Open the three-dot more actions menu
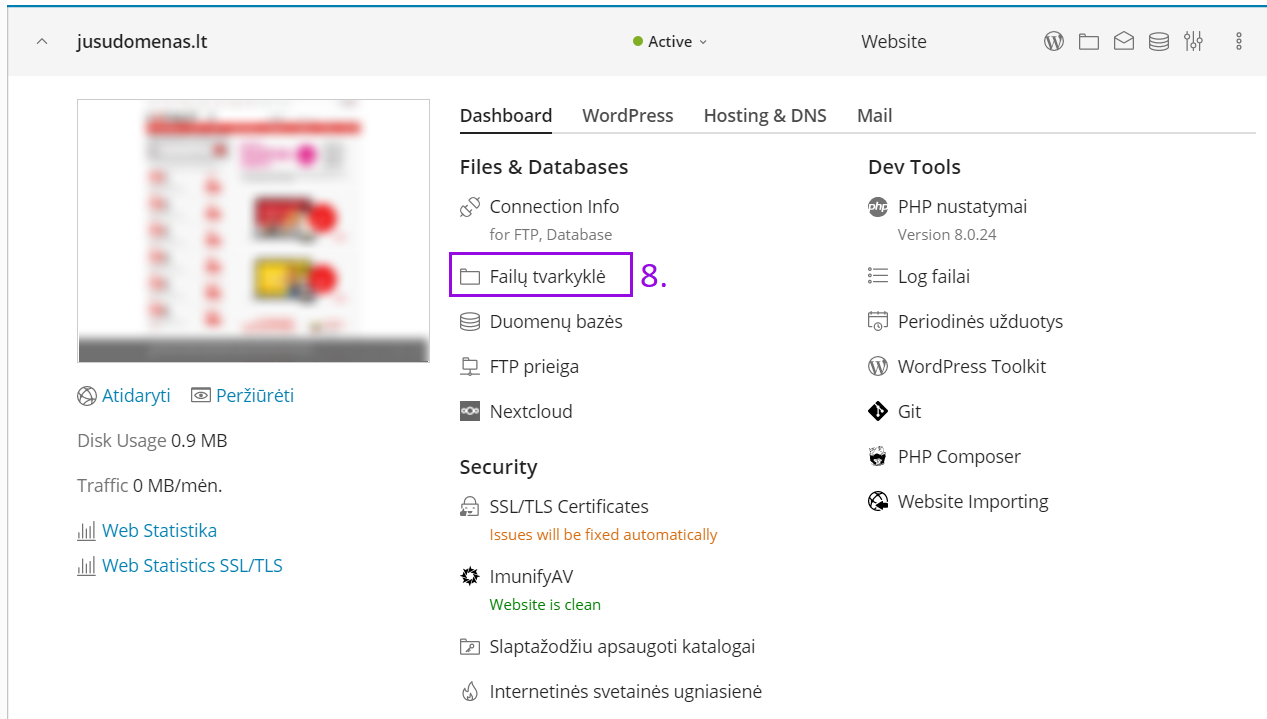The image size is (1267, 719). (1239, 42)
